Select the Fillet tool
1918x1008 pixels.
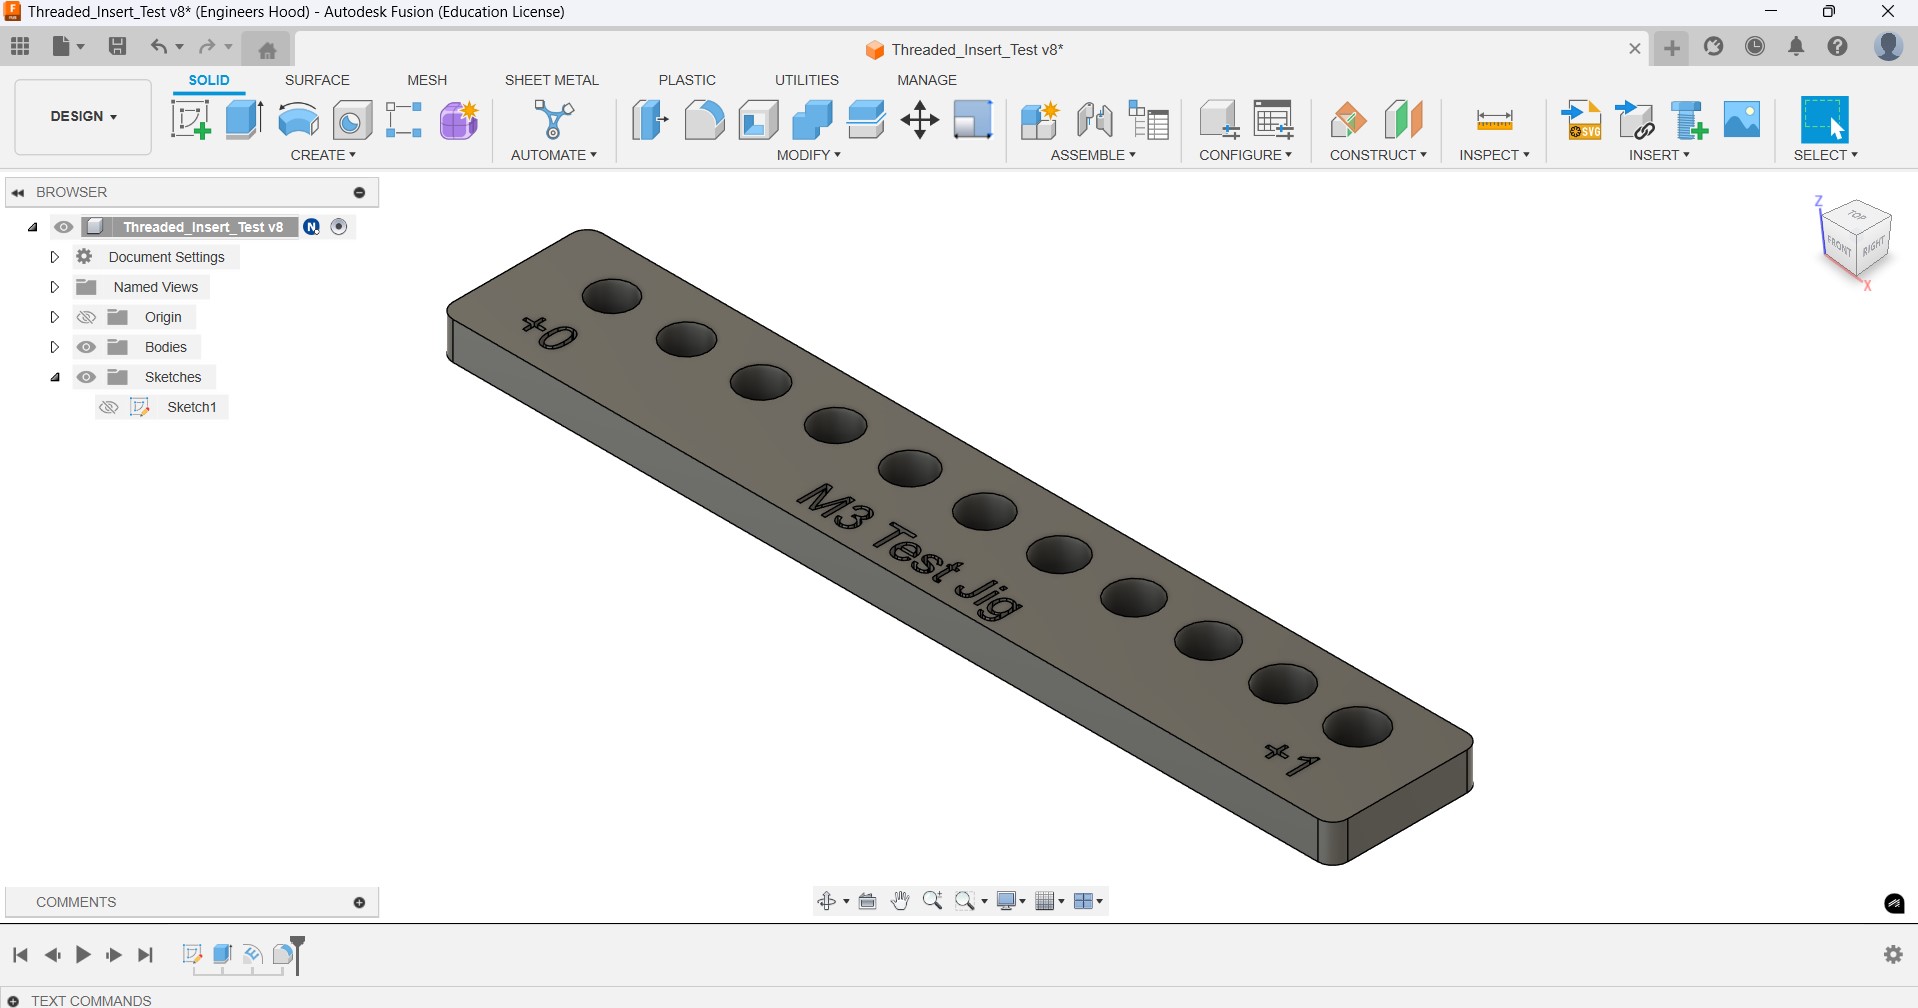(704, 120)
